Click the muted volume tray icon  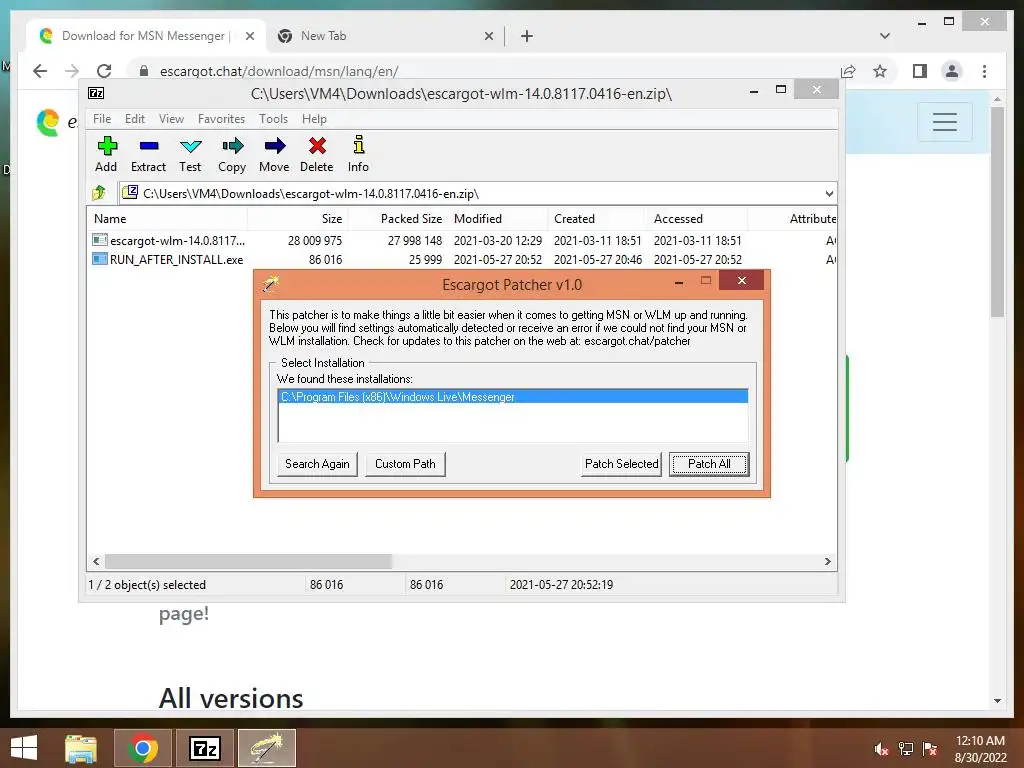881,749
